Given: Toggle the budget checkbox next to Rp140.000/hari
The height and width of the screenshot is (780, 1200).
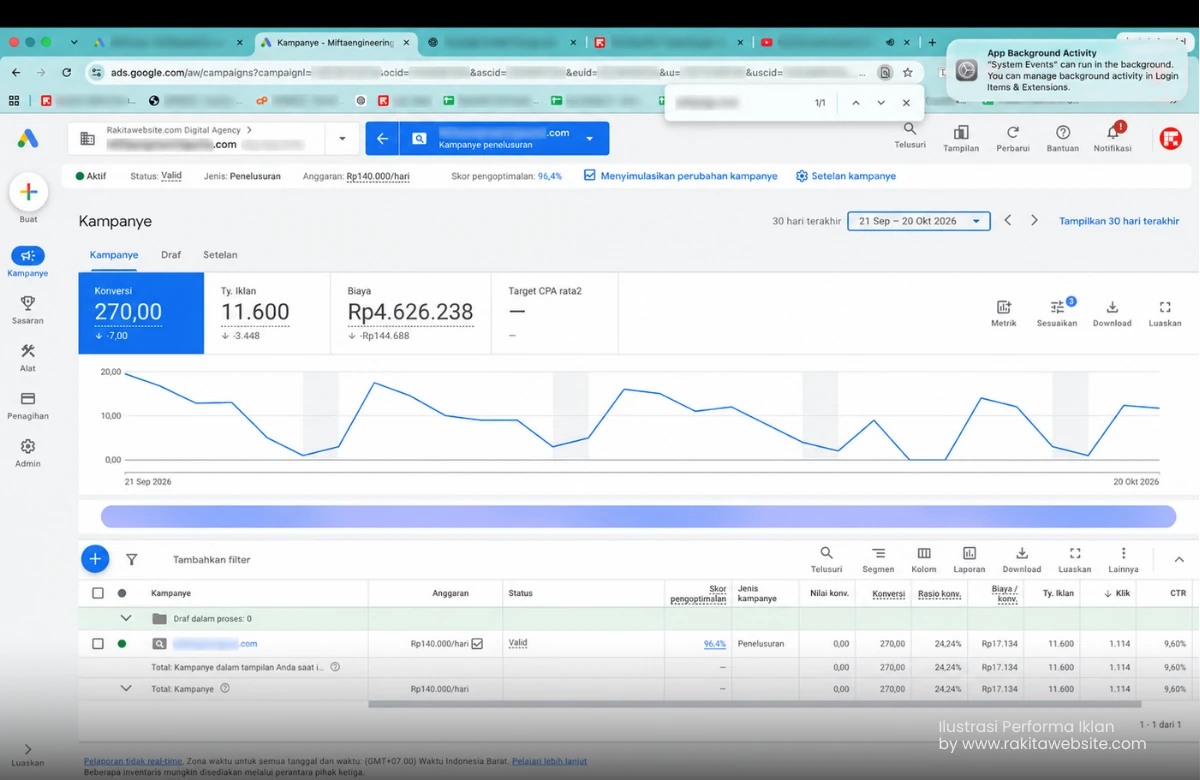Looking at the screenshot, I should (477, 644).
